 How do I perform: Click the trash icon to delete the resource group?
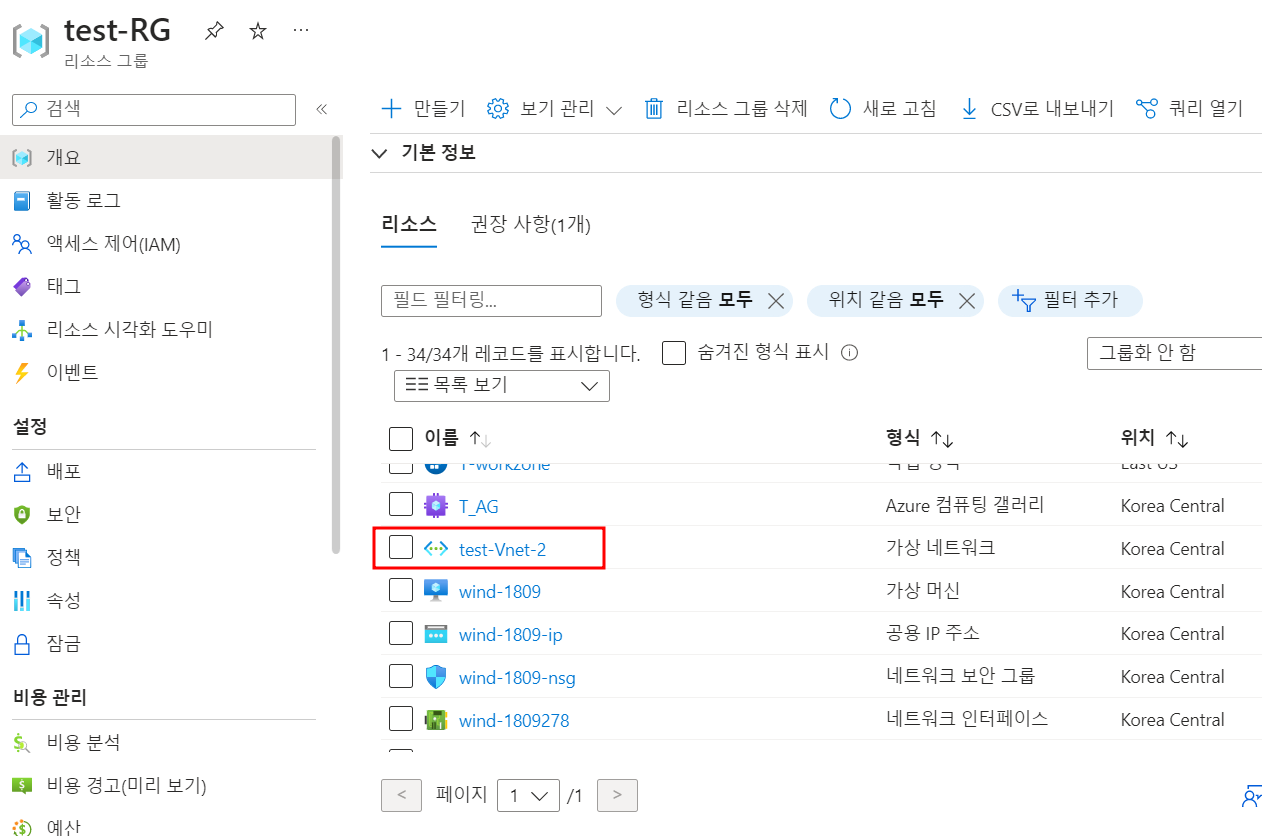pyautogui.click(x=654, y=109)
